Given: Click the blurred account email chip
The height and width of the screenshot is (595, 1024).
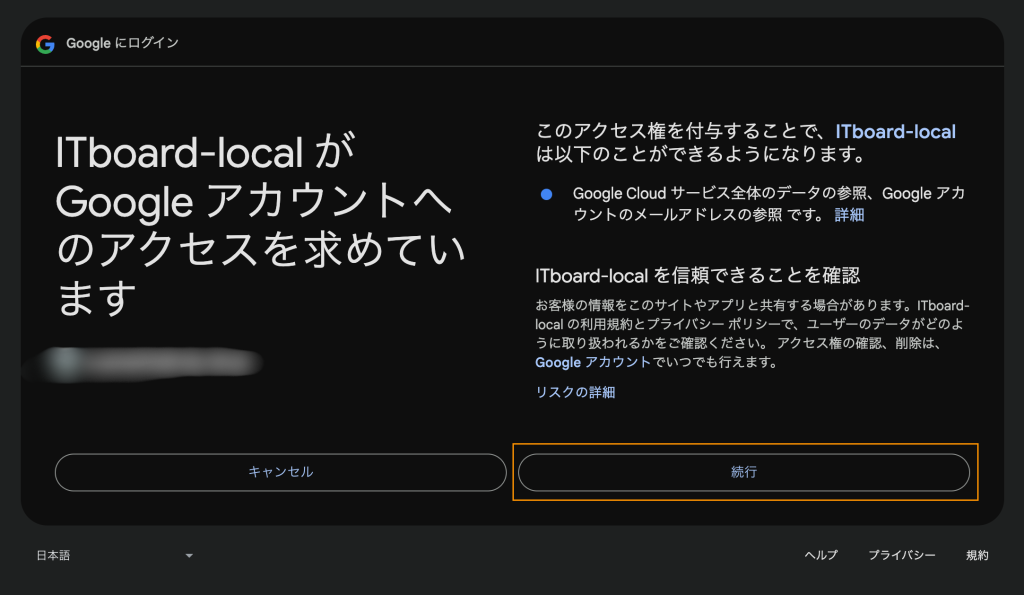Looking at the screenshot, I should point(150,363).
